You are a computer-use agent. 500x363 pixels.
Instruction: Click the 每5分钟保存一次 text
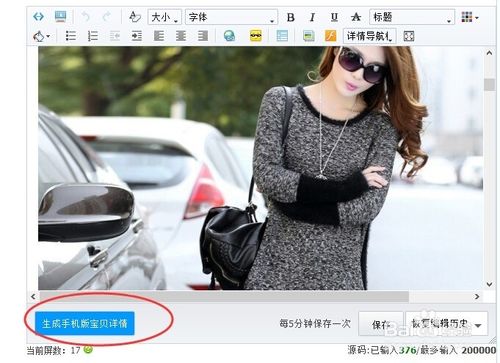tap(315, 323)
